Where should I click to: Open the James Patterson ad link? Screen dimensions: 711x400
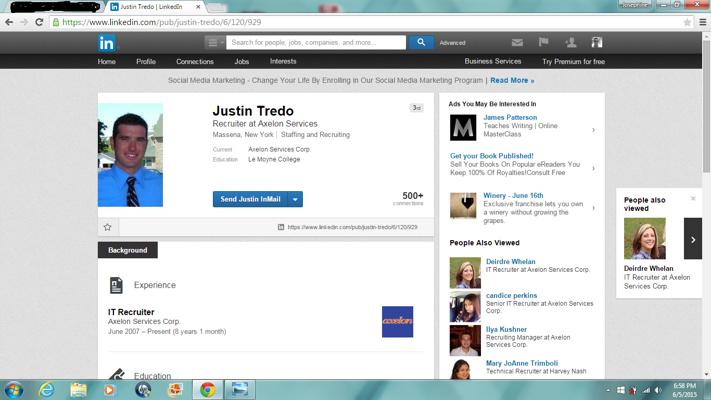[510, 117]
